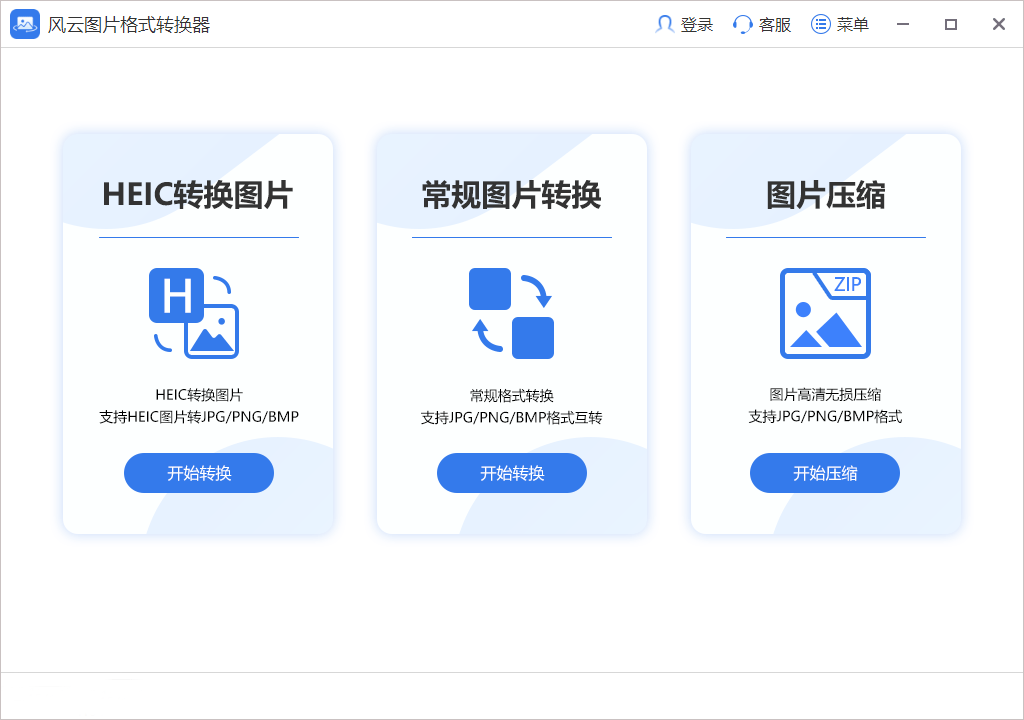Select the two-squares format swap icon
1024x720 pixels.
(511, 313)
